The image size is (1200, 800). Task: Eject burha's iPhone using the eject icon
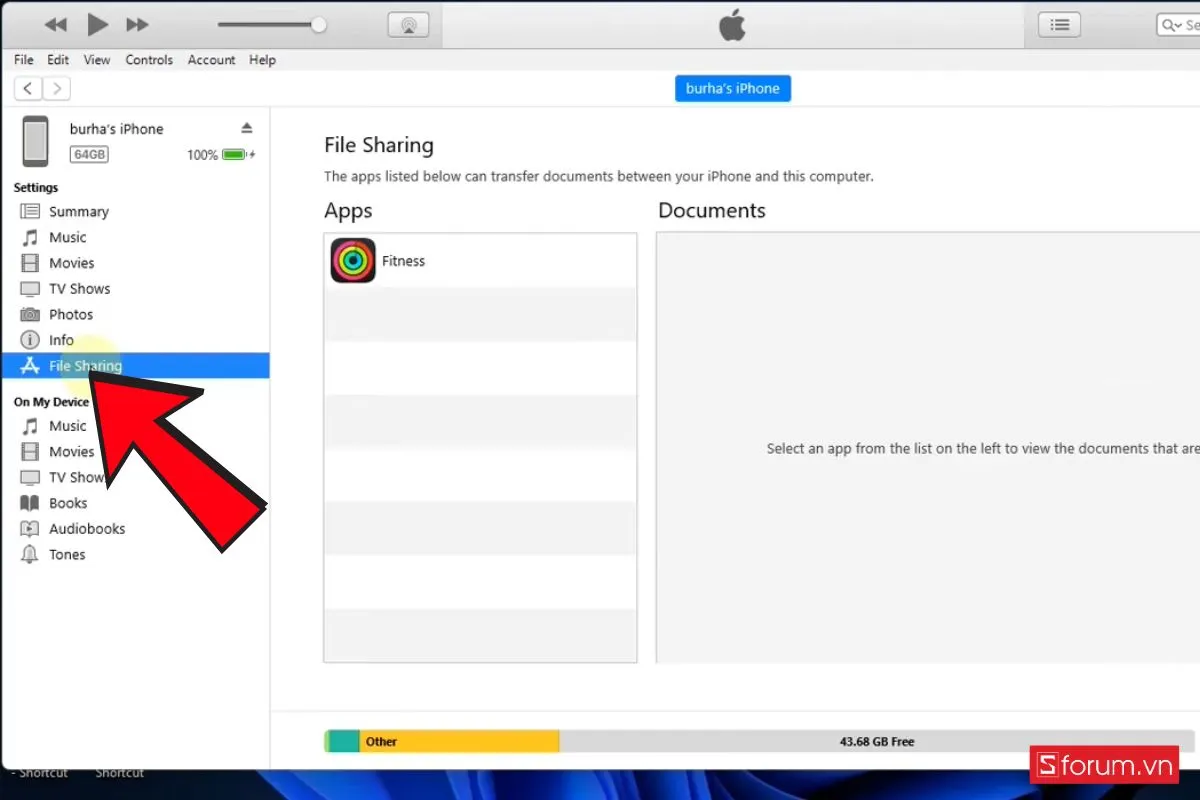pyautogui.click(x=246, y=127)
